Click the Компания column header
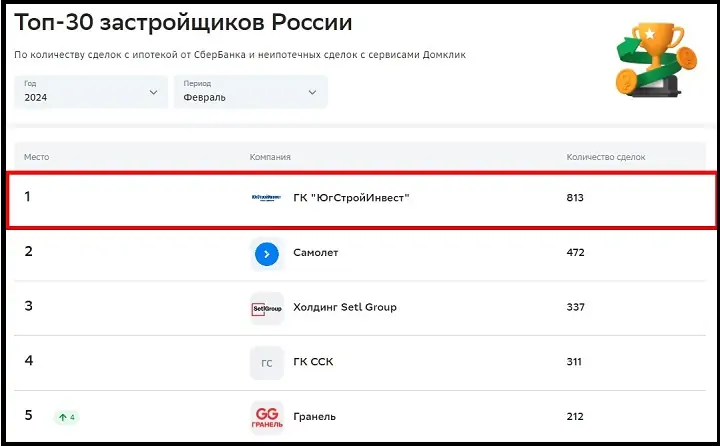This screenshot has width=720, height=446. point(270,157)
